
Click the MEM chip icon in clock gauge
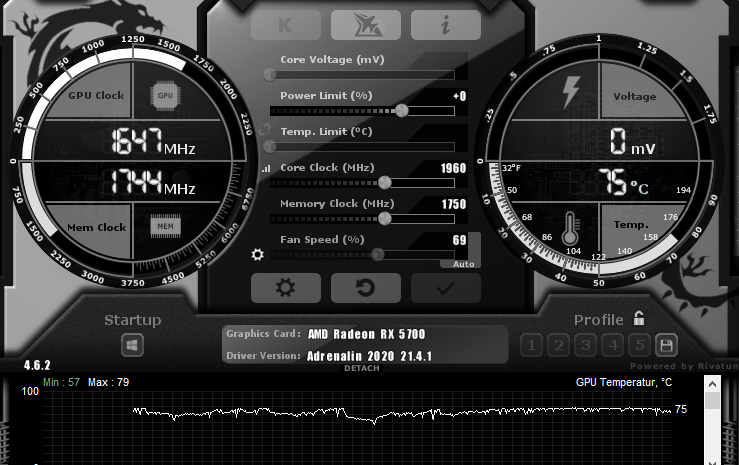pyautogui.click(x=165, y=226)
